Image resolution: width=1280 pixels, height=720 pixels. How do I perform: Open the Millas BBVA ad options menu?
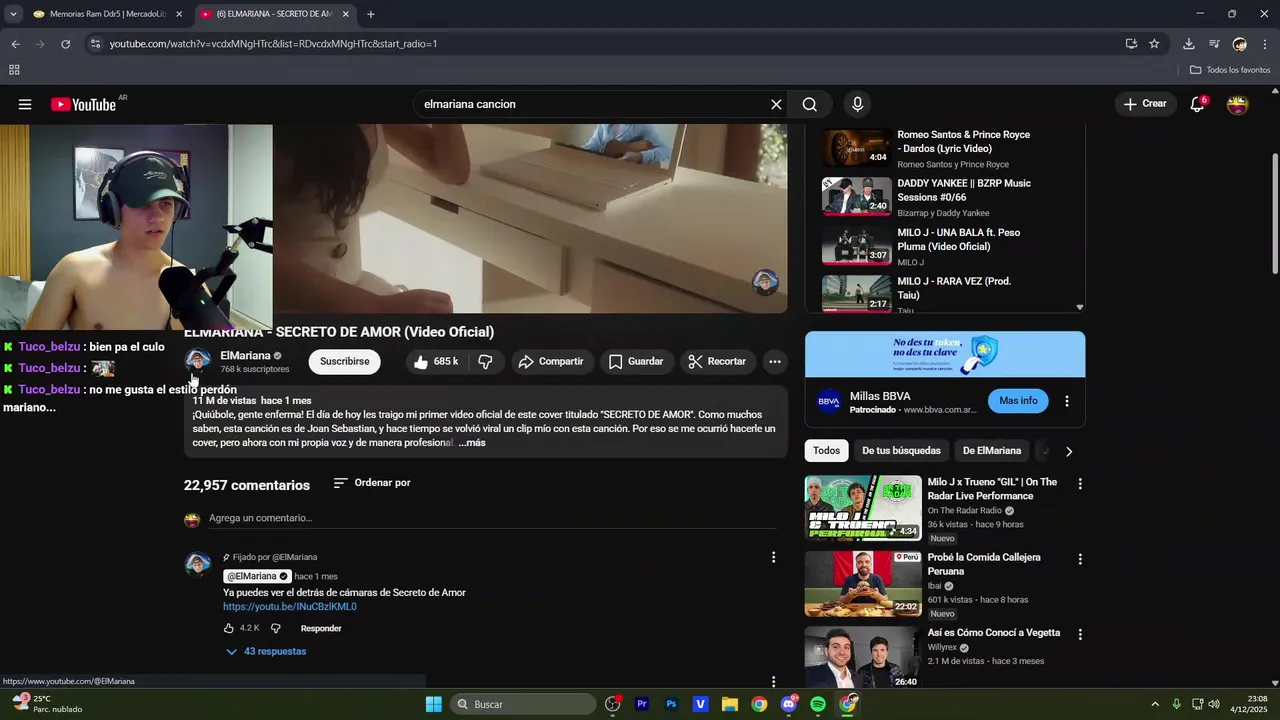click(x=1067, y=401)
